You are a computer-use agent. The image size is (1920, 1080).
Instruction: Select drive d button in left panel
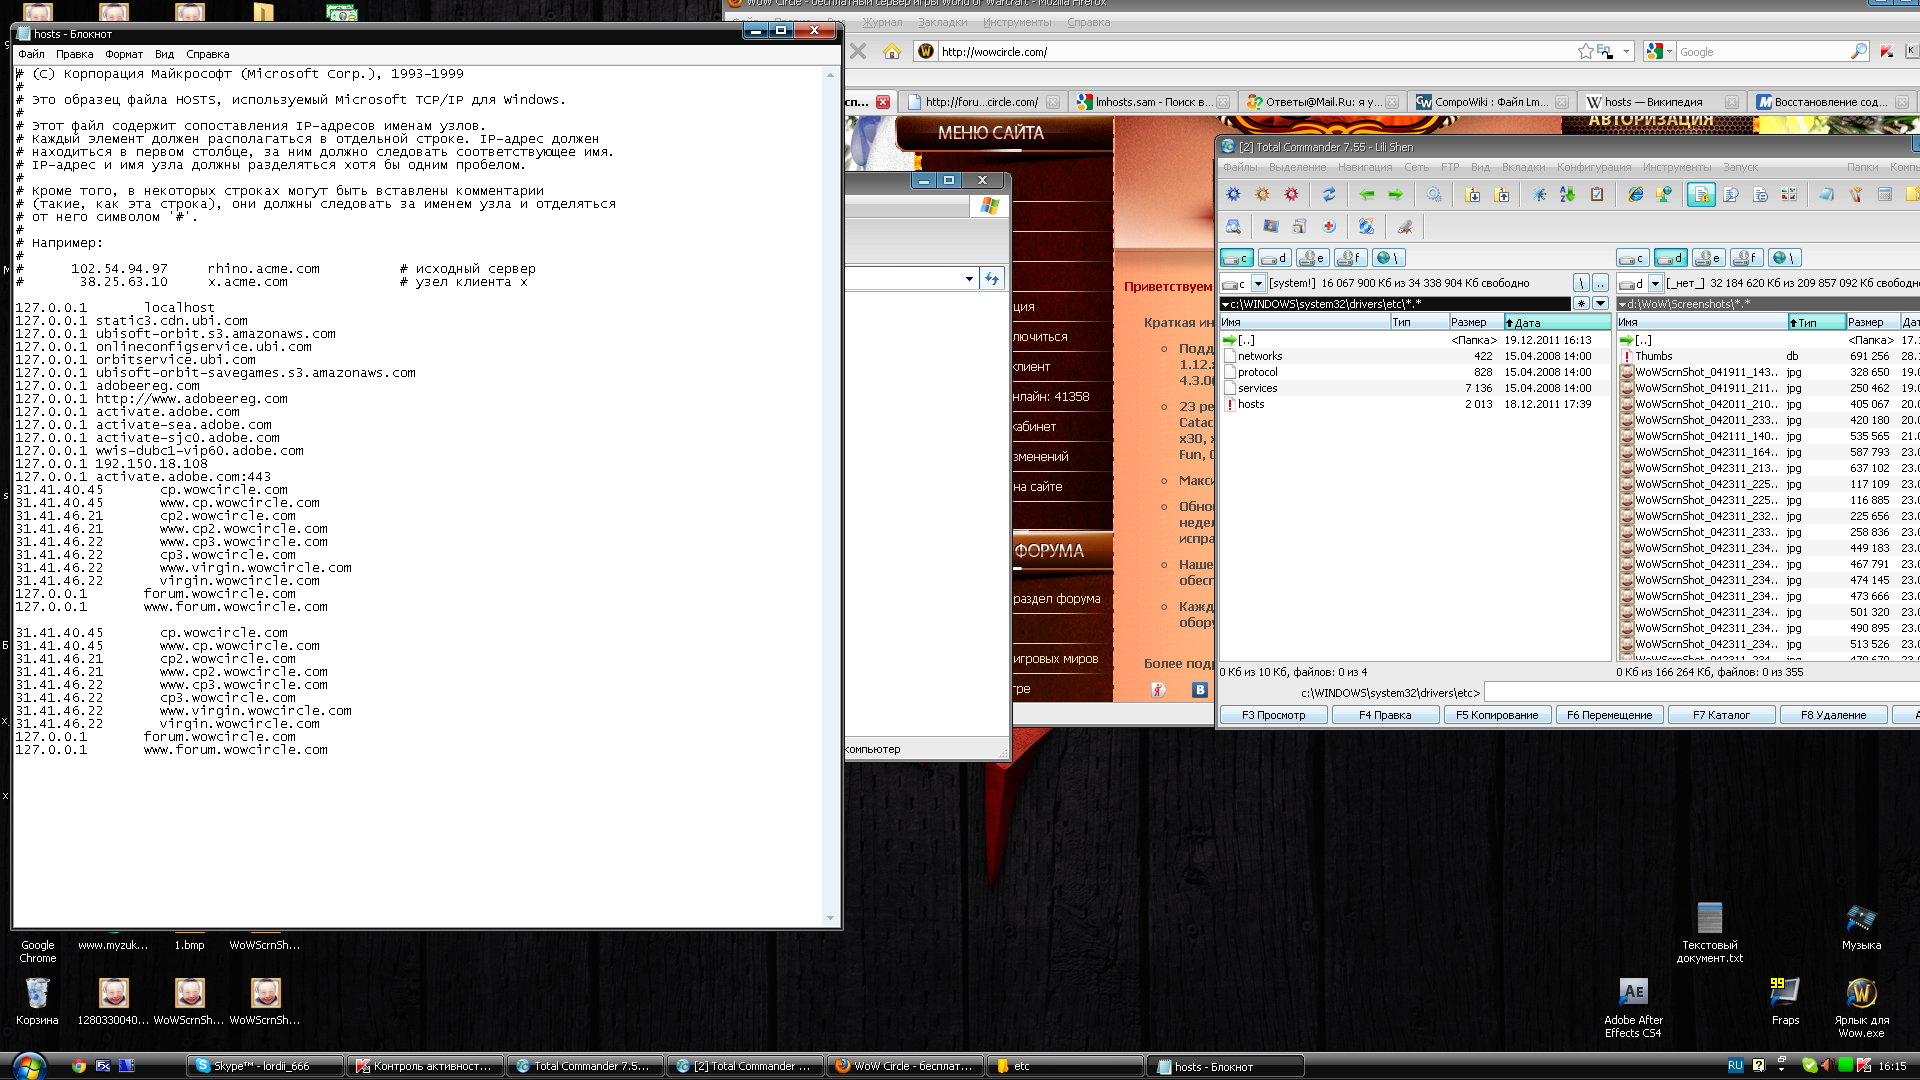tap(1275, 258)
